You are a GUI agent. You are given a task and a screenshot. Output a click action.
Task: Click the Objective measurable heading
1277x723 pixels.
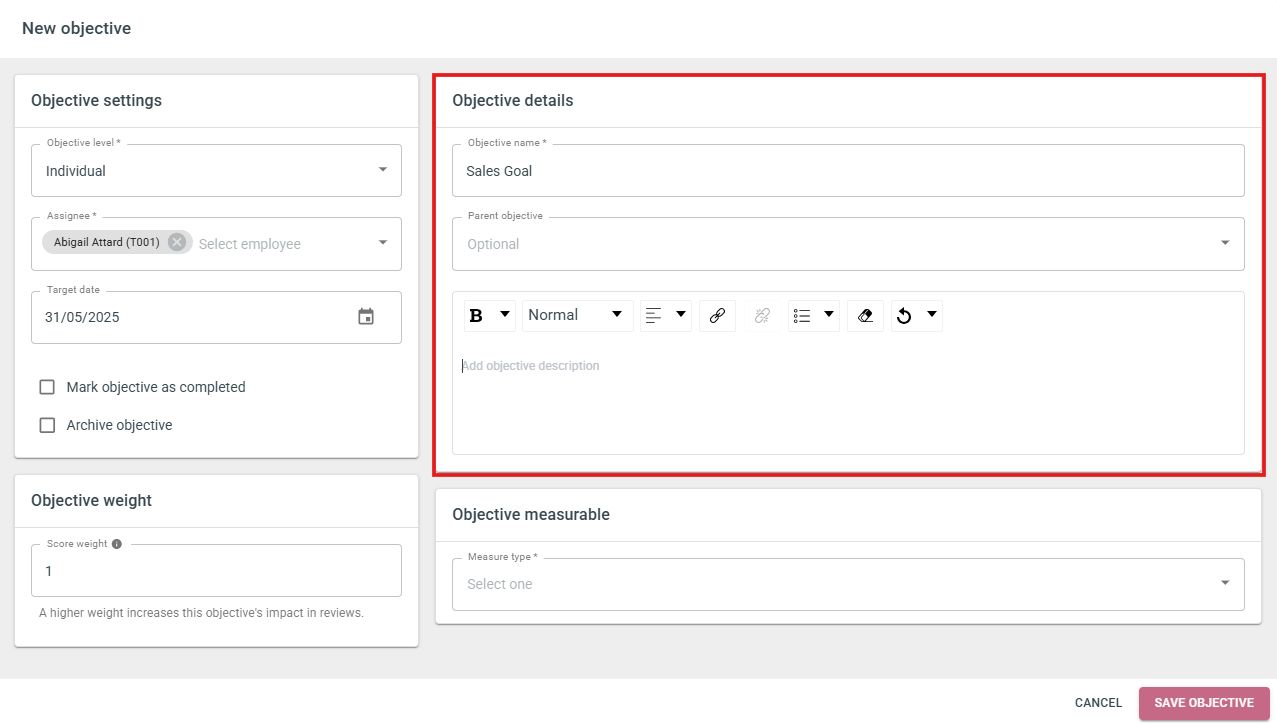pyautogui.click(x=531, y=514)
